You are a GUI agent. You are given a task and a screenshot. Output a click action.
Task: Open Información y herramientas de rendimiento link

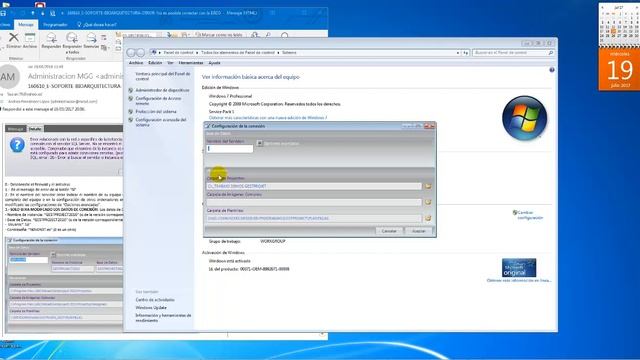tap(163, 318)
